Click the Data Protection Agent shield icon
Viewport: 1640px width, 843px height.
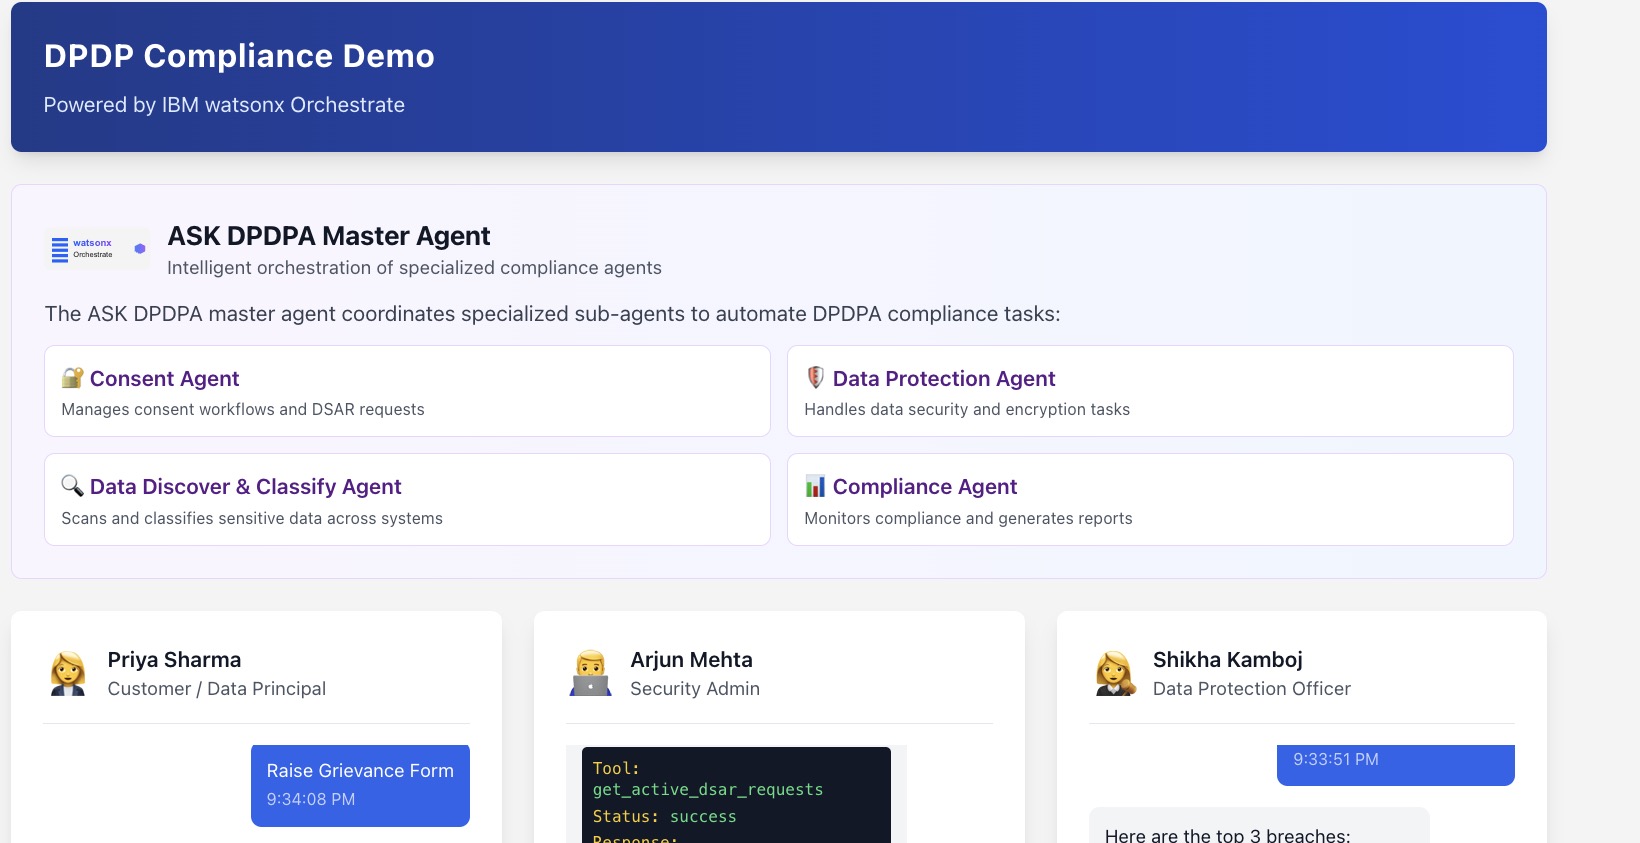click(815, 378)
